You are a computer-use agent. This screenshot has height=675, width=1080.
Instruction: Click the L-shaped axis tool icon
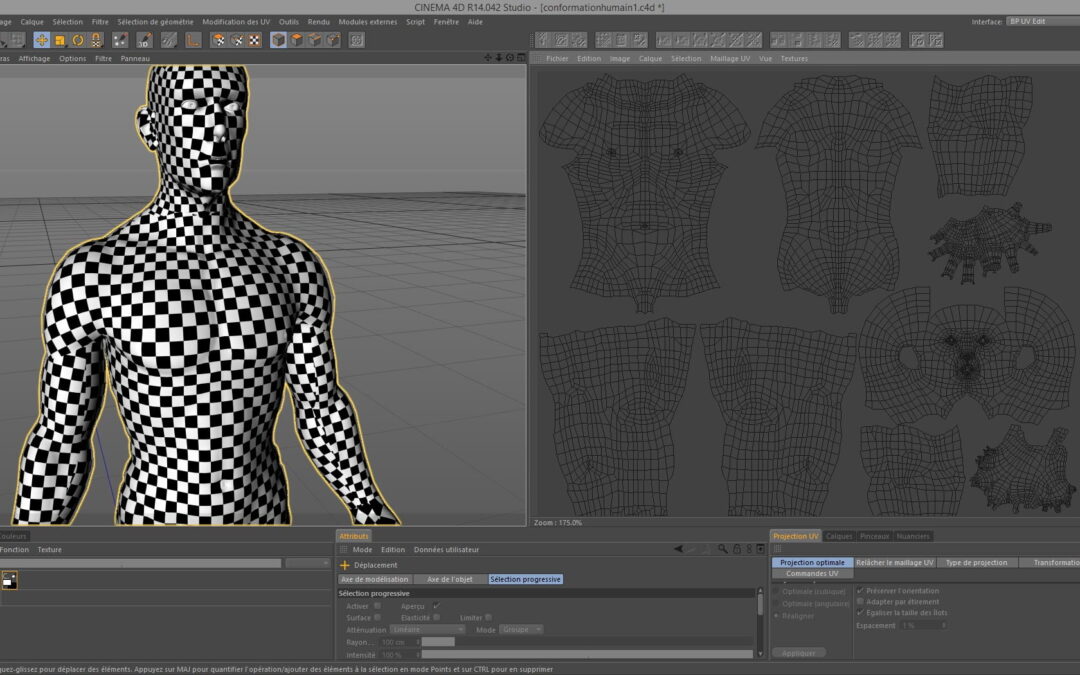click(193, 40)
